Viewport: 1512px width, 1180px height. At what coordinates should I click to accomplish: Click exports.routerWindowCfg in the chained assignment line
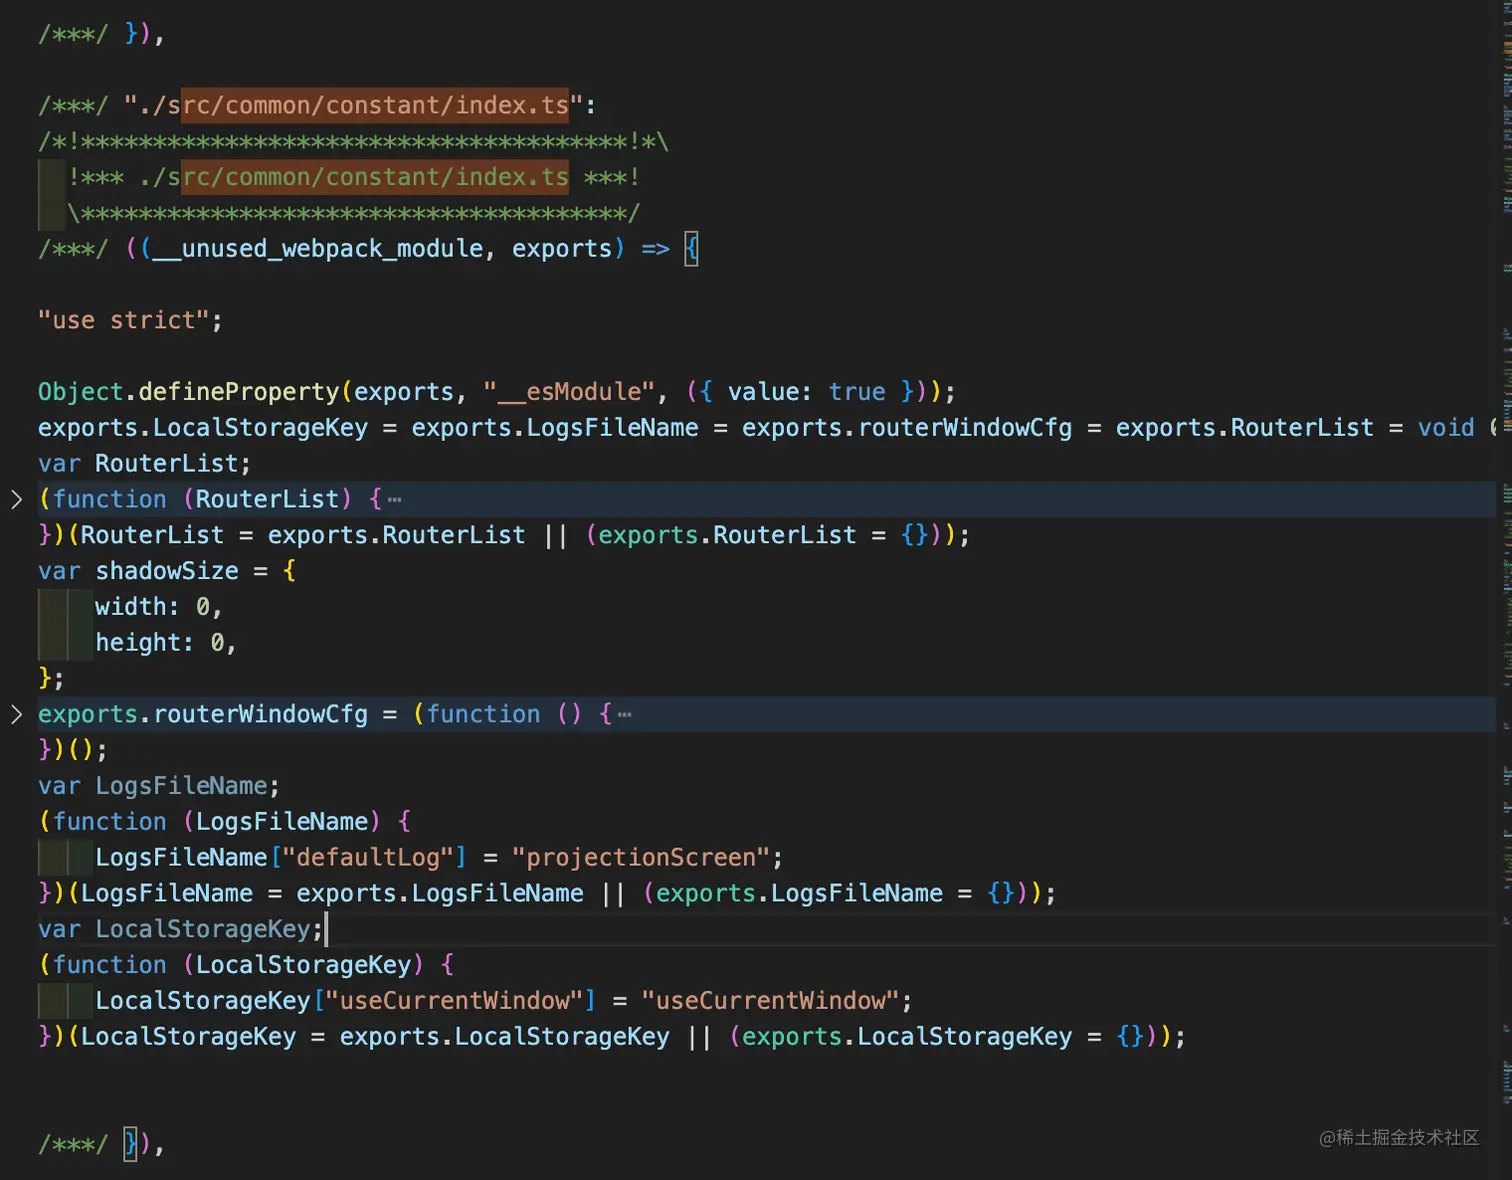point(907,428)
